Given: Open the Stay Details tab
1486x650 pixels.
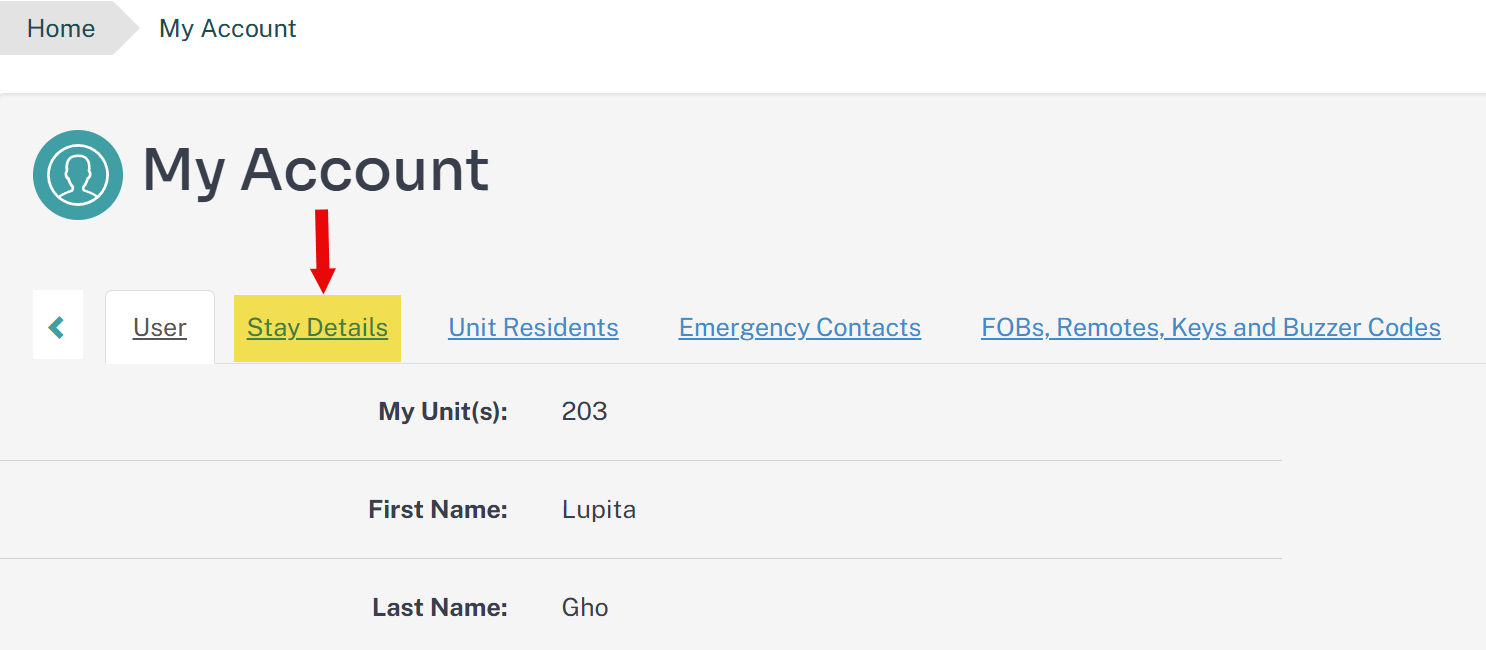Looking at the screenshot, I should click(x=317, y=328).
